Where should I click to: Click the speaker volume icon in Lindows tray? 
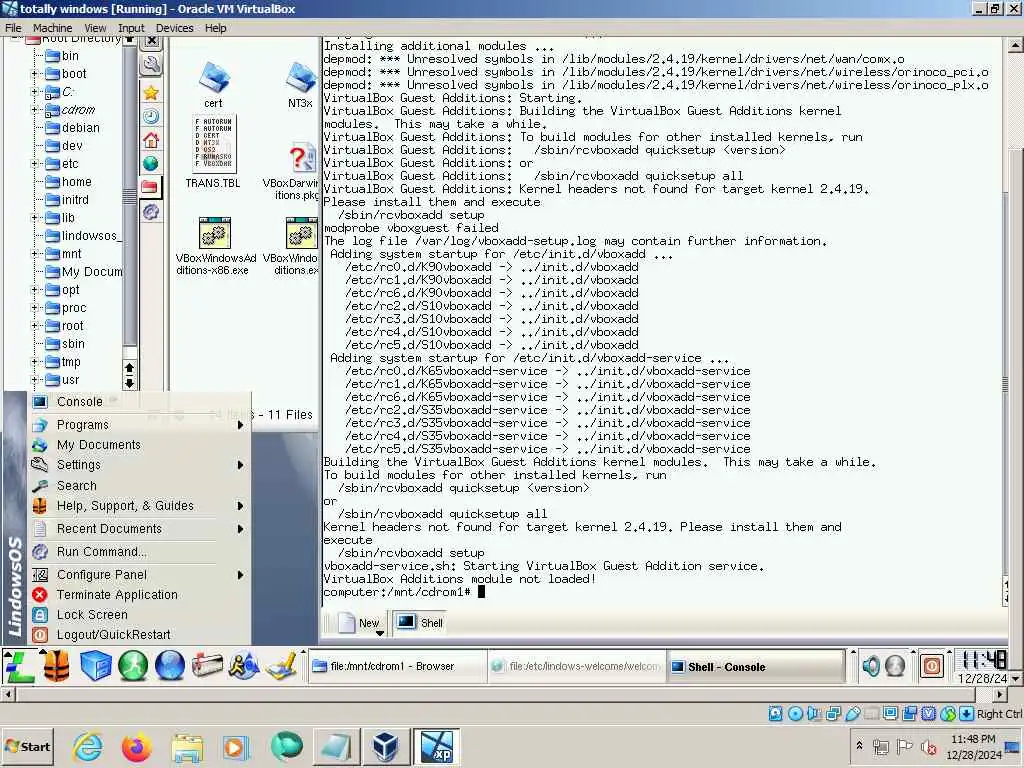coord(870,666)
